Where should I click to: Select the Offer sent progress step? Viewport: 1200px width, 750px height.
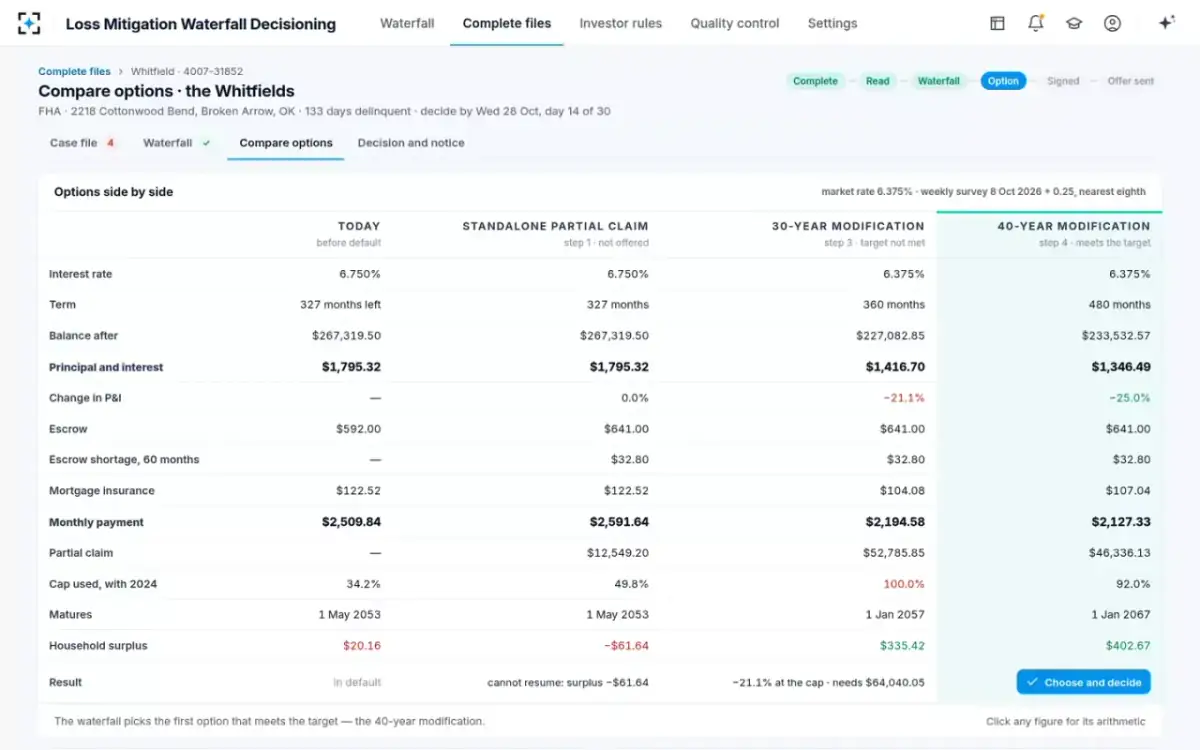[x=1131, y=81]
